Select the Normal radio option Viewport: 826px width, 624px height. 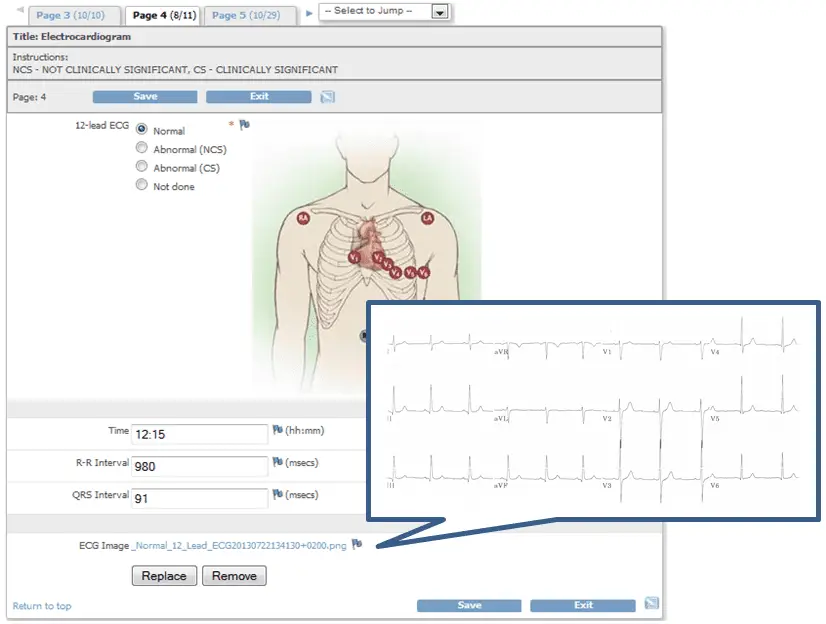[141, 129]
